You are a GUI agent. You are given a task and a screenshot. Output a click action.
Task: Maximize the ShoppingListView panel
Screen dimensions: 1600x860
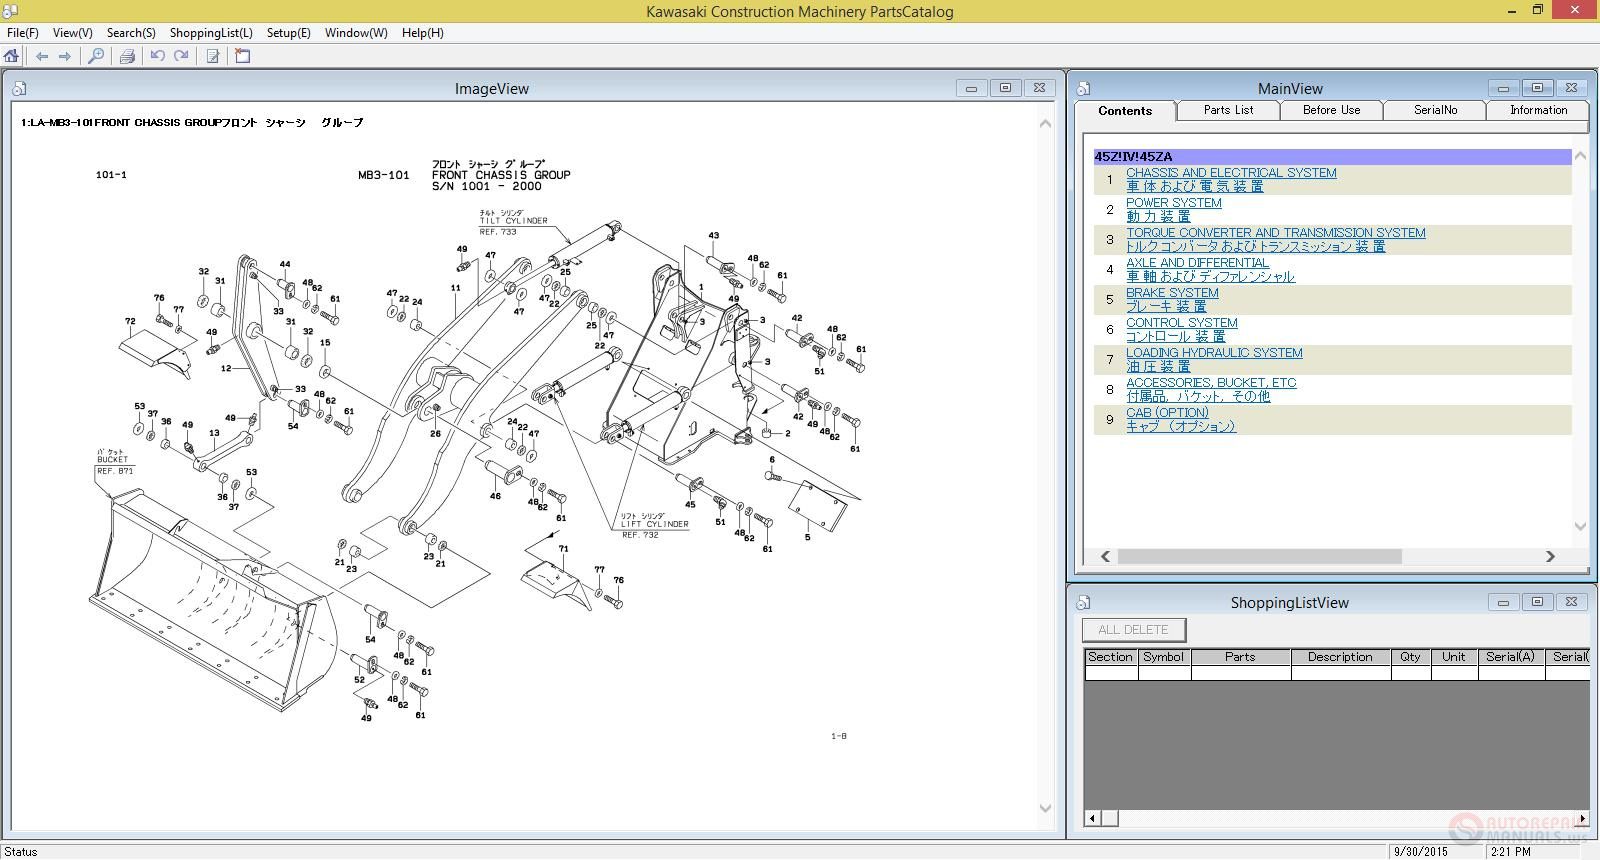[x=1537, y=602]
